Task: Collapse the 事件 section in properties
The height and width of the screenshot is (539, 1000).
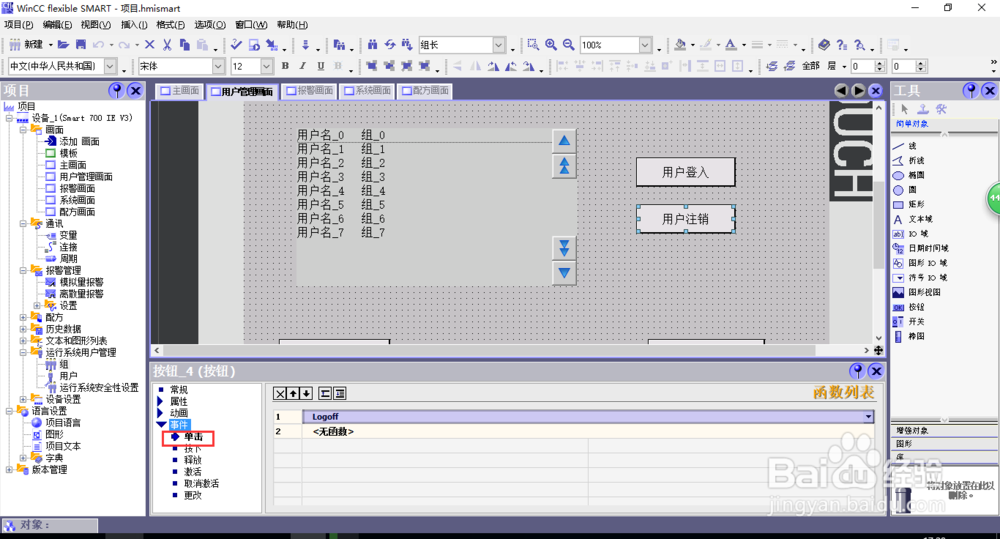Action: (161, 425)
